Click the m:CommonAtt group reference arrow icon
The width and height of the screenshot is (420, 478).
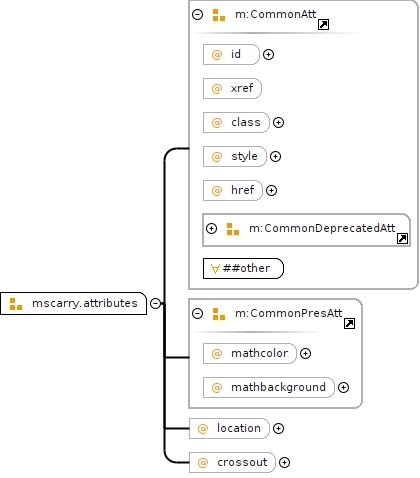323,25
